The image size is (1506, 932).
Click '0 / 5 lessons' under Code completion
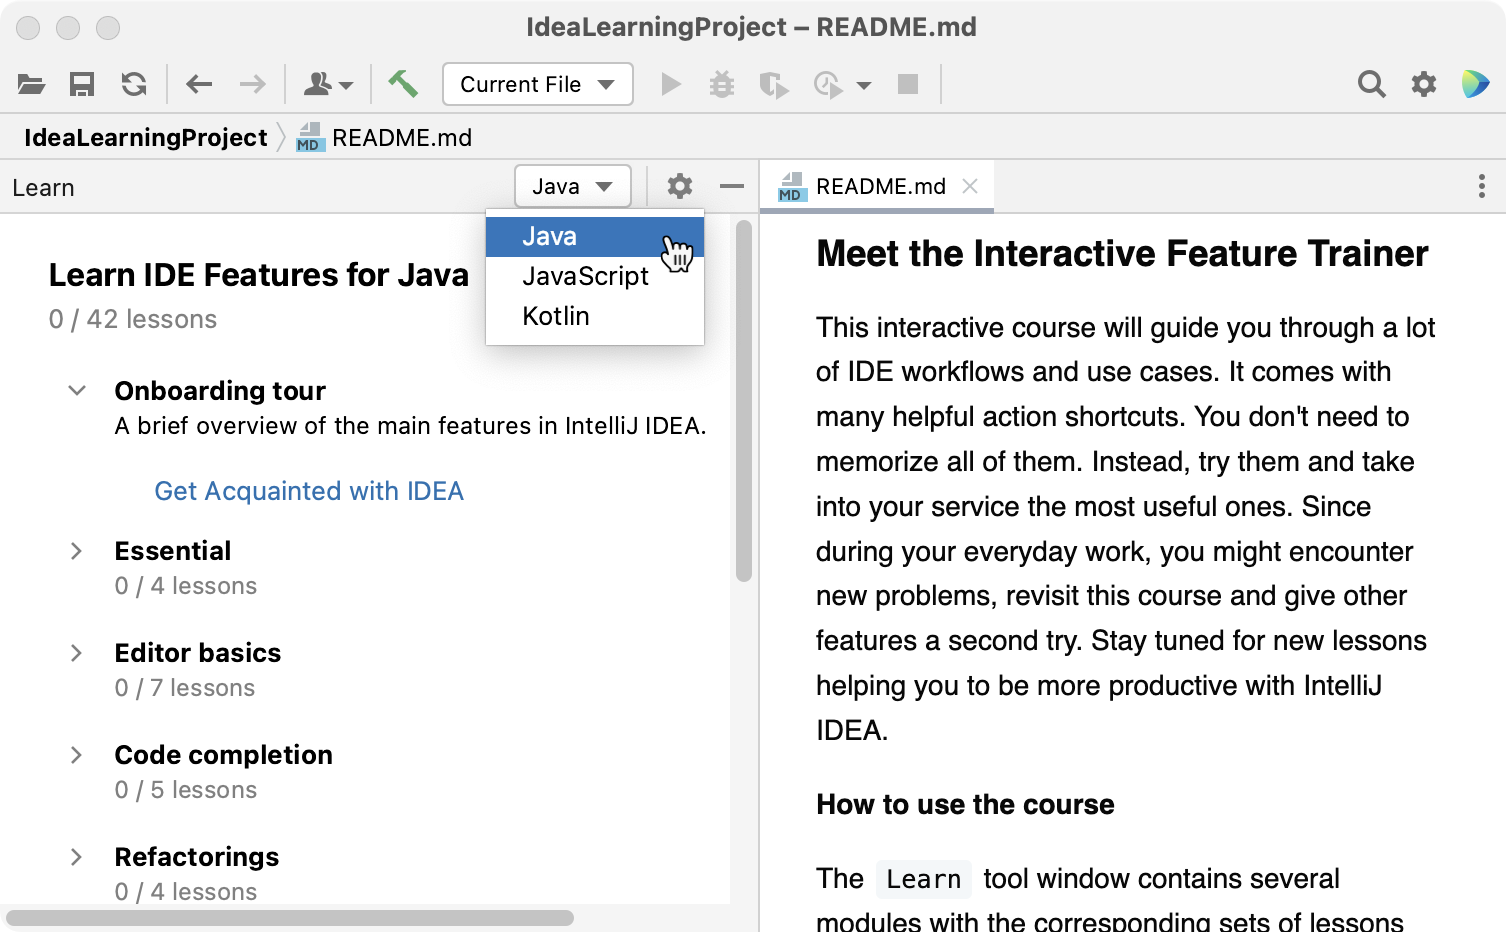[186, 790]
